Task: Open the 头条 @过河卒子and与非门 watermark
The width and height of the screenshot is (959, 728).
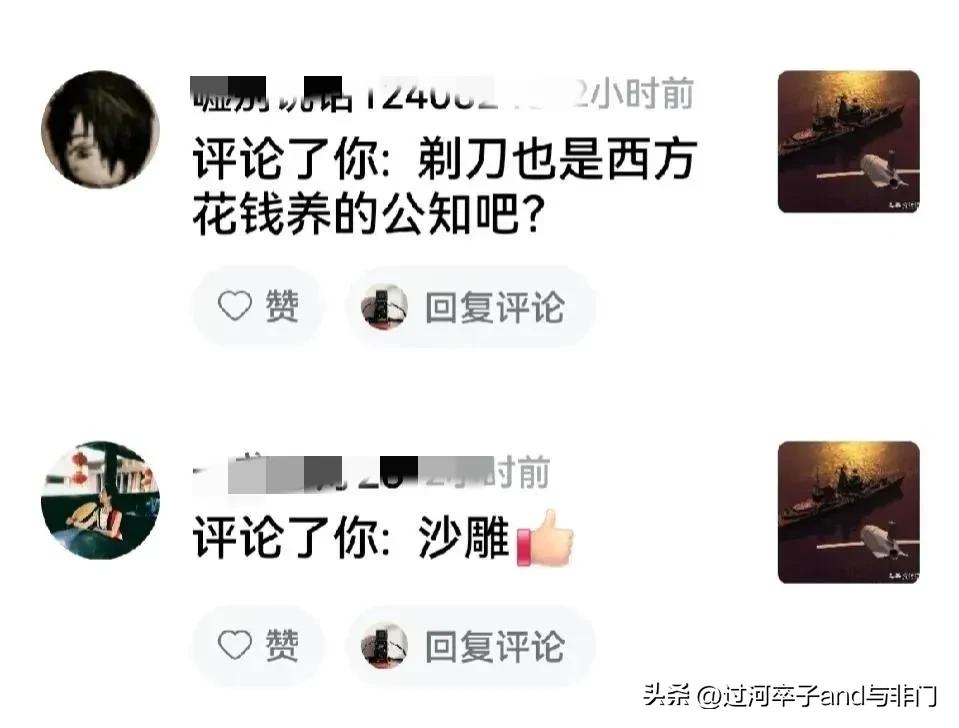Action: pyautogui.click(x=790, y=696)
